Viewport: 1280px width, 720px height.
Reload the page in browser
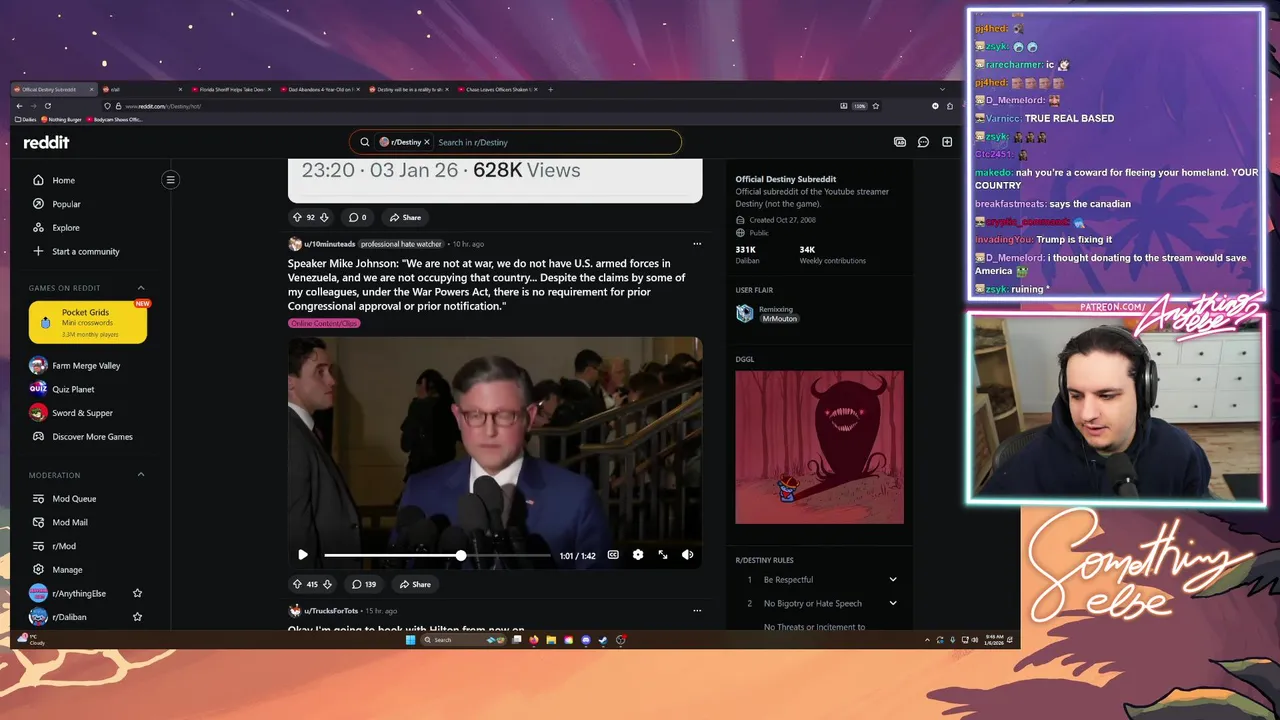(x=47, y=106)
